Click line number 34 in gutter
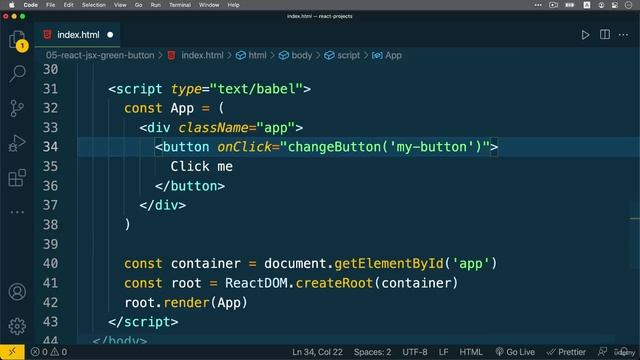Image resolution: width=640 pixels, height=360 pixels. (51, 147)
